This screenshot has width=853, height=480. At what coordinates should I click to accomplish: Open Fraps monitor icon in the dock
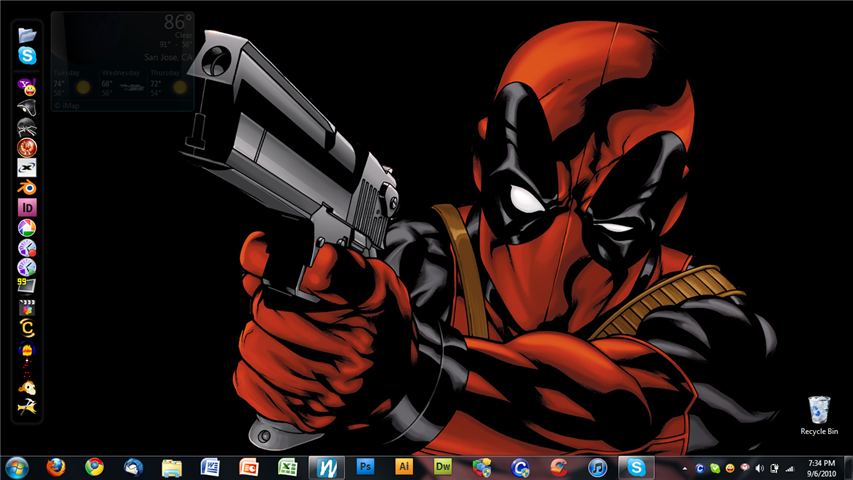tap(27, 286)
